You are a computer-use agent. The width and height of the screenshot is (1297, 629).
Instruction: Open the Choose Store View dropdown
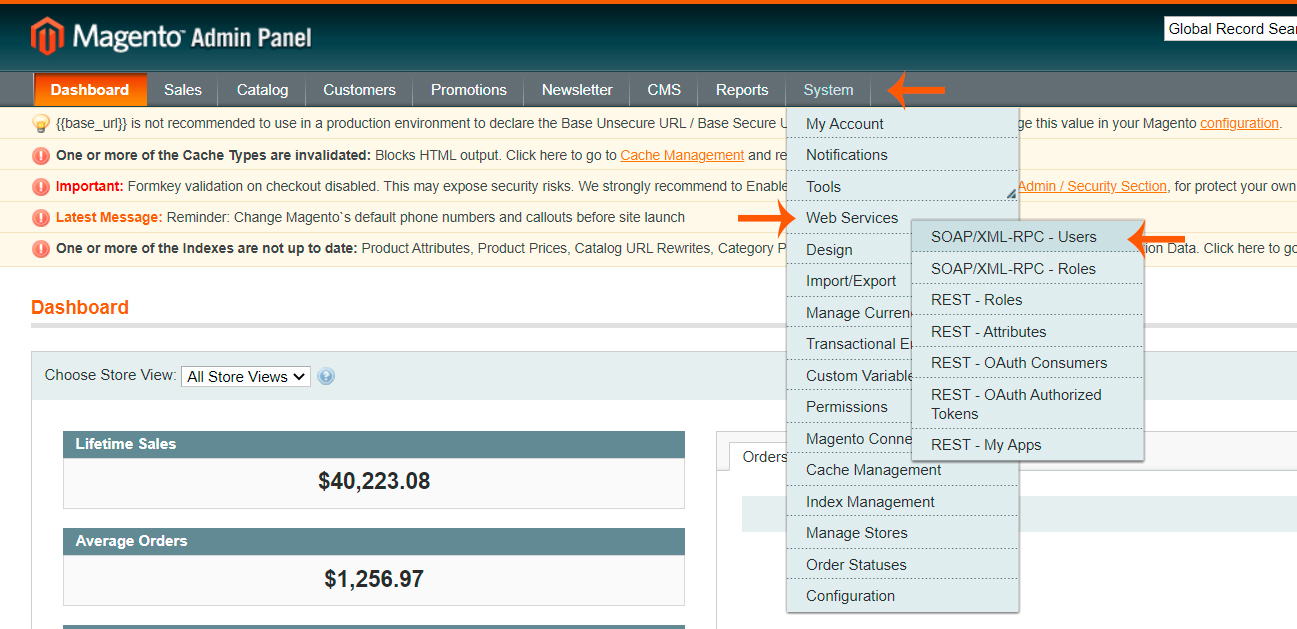(x=246, y=377)
